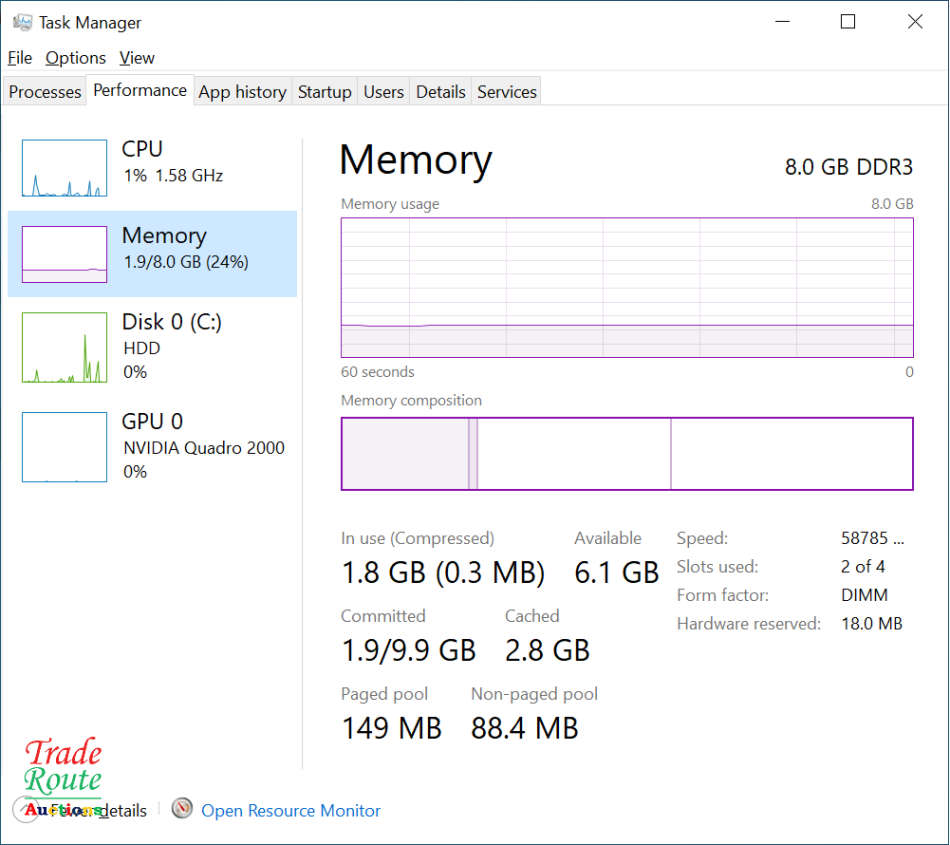Click the large Memory usage graph
This screenshot has height=845, width=950.
pyautogui.click(x=627, y=287)
